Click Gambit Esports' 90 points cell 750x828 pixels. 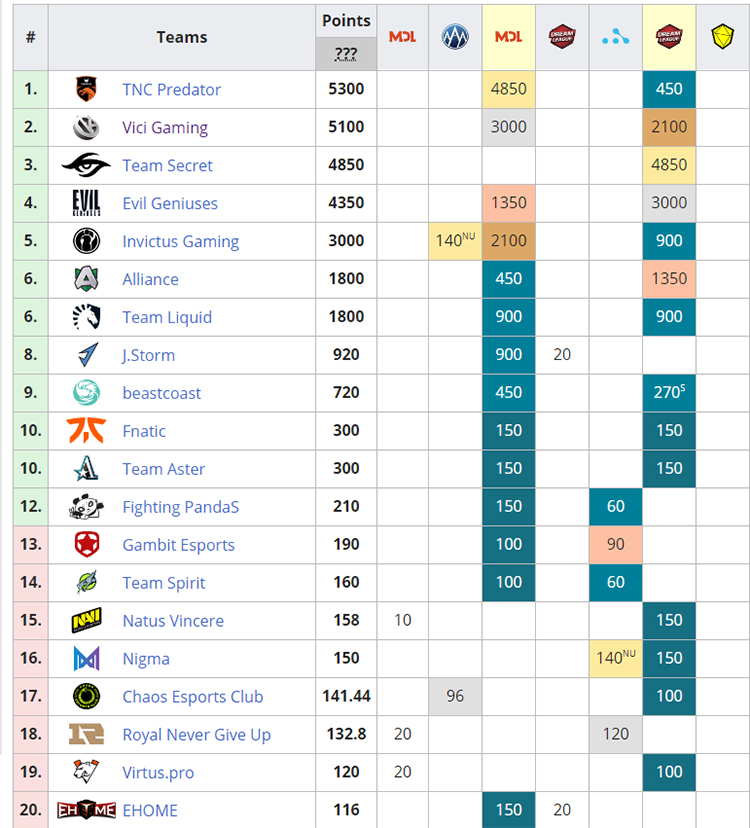tap(616, 544)
